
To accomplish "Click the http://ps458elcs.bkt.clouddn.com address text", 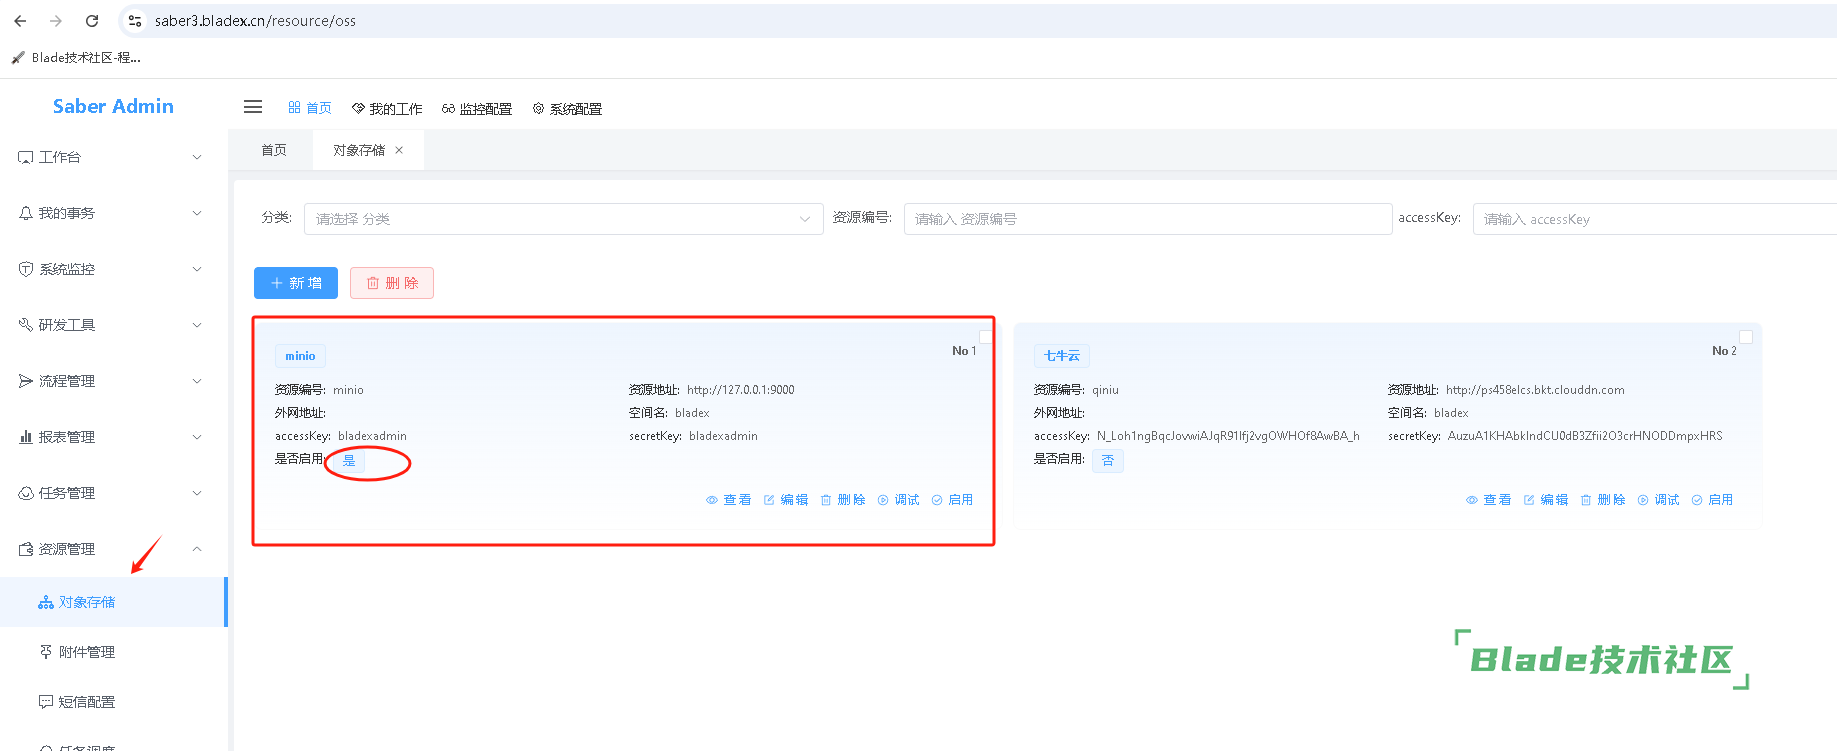I will (x=1535, y=390).
